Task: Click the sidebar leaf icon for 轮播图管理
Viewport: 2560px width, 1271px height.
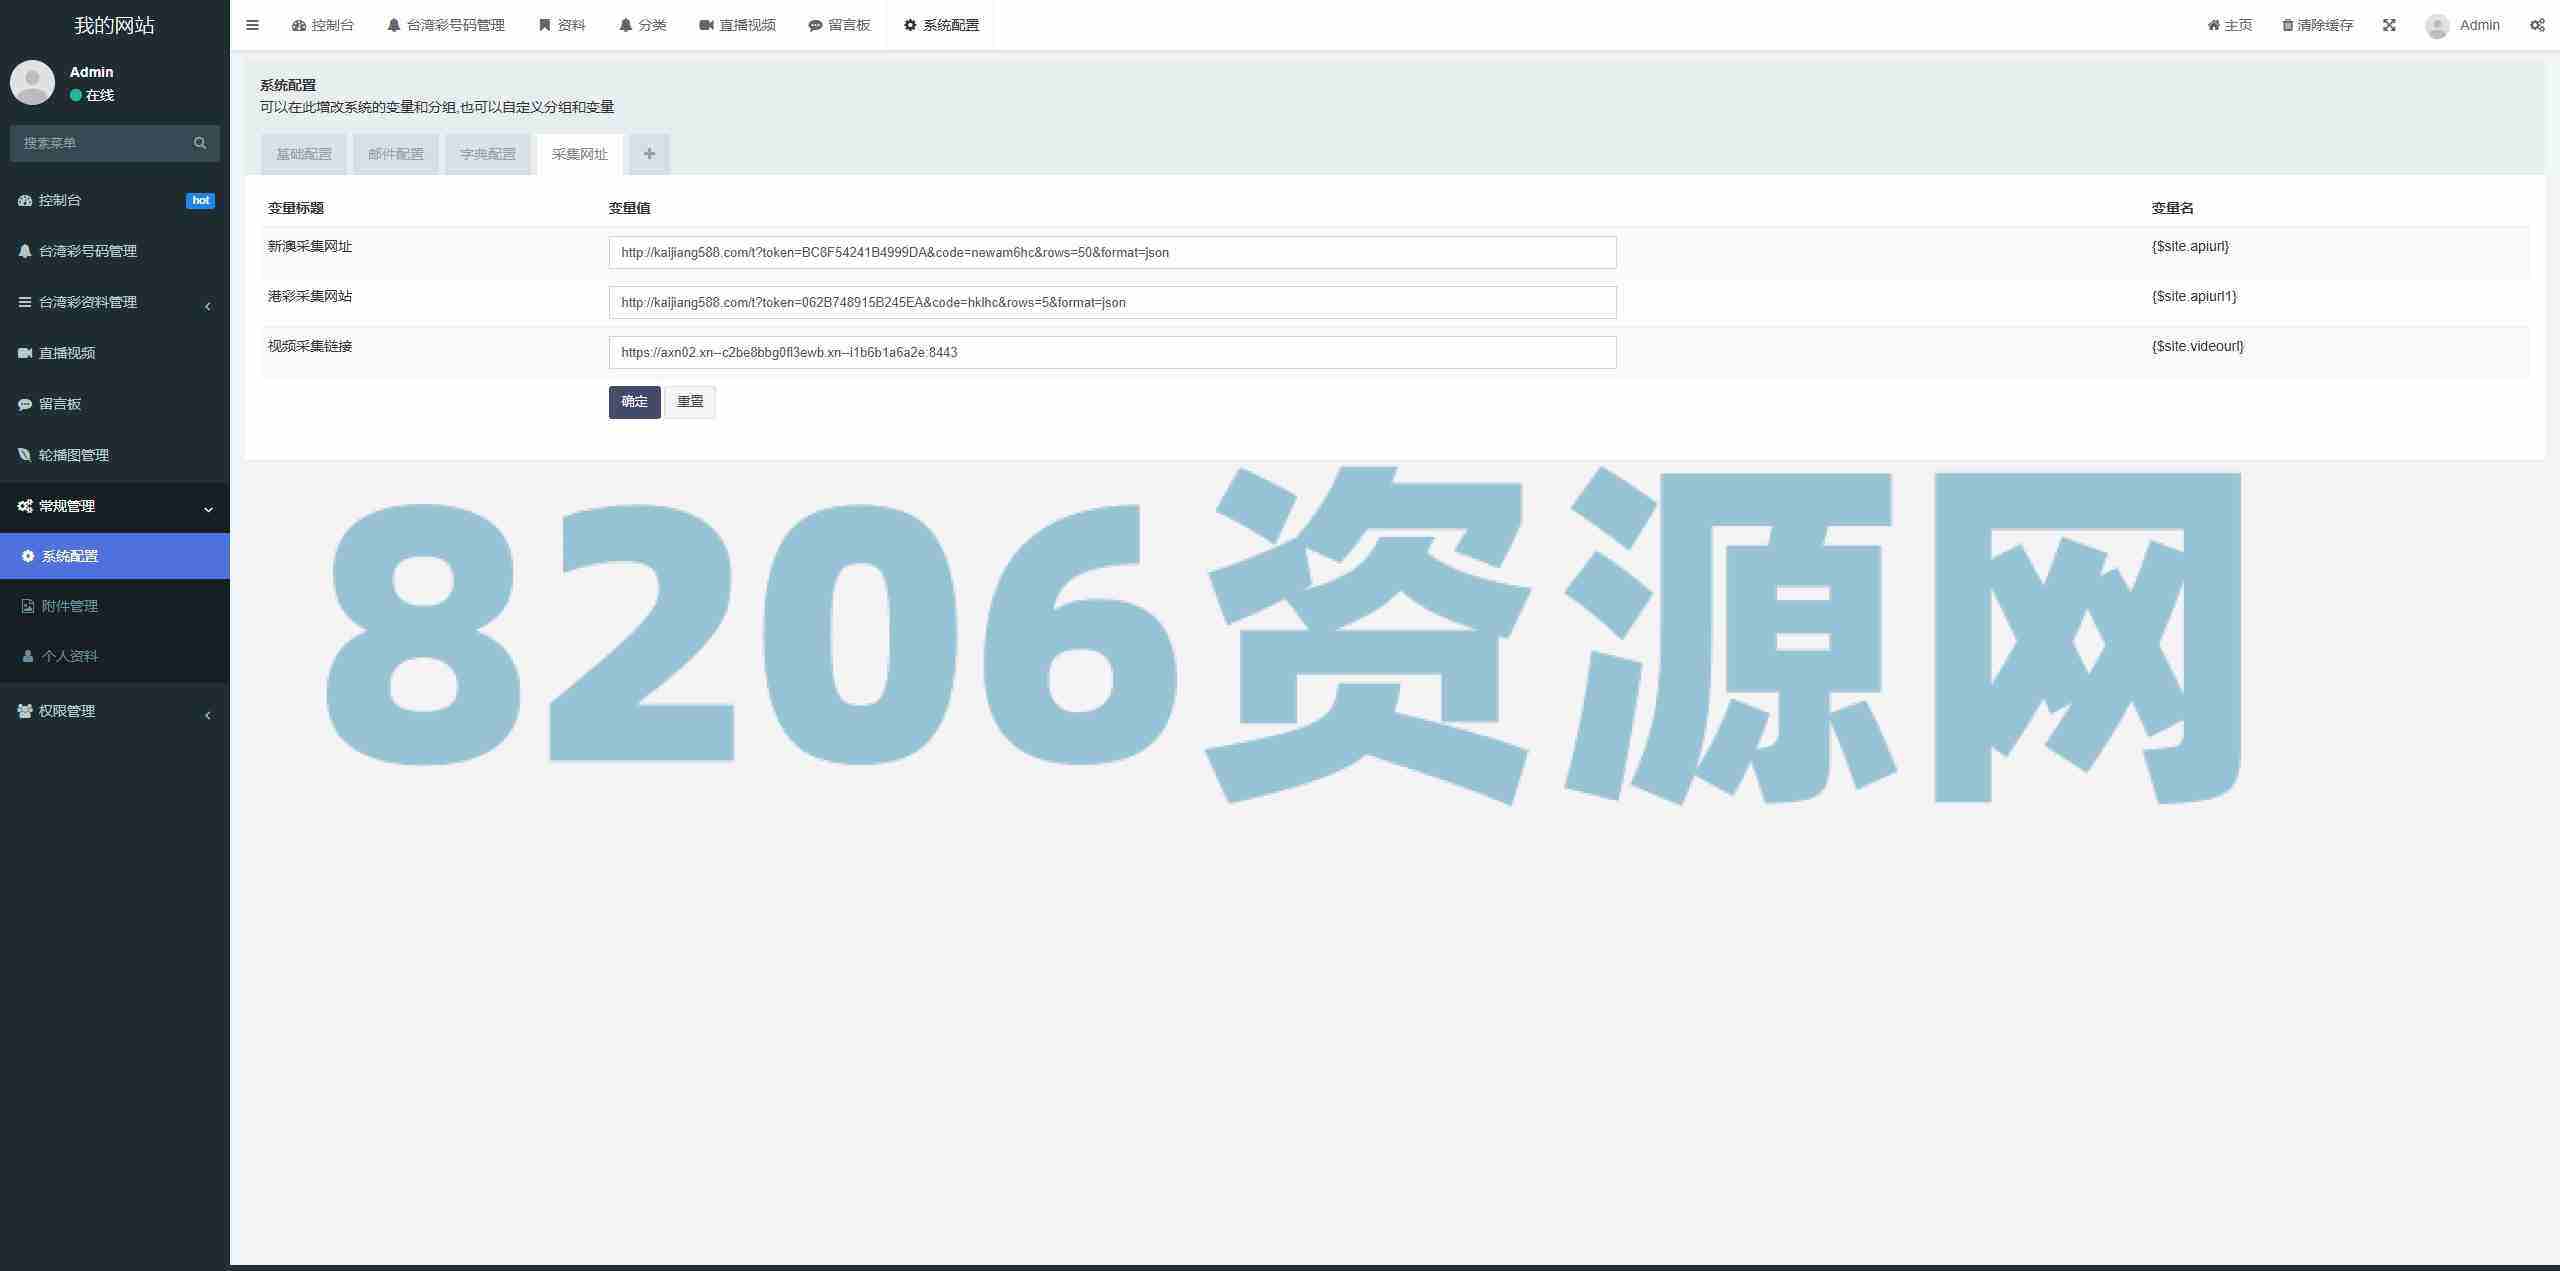Action: [25, 455]
